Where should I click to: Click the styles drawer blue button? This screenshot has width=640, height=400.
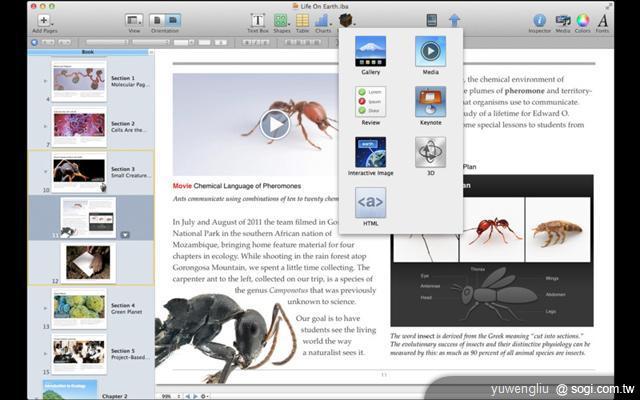tap(34, 42)
